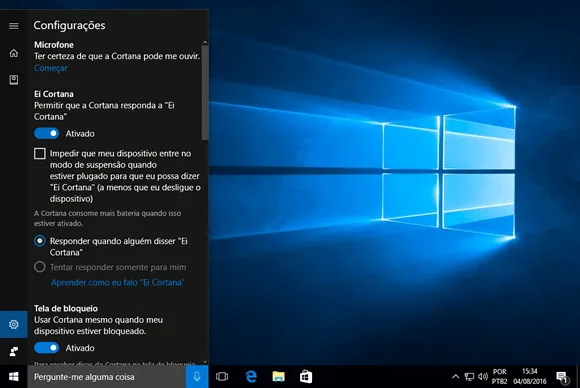Click the settings scrollbar up arrow
Image resolution: width=580 pixels, height=388 pixels.
[205, 43]
